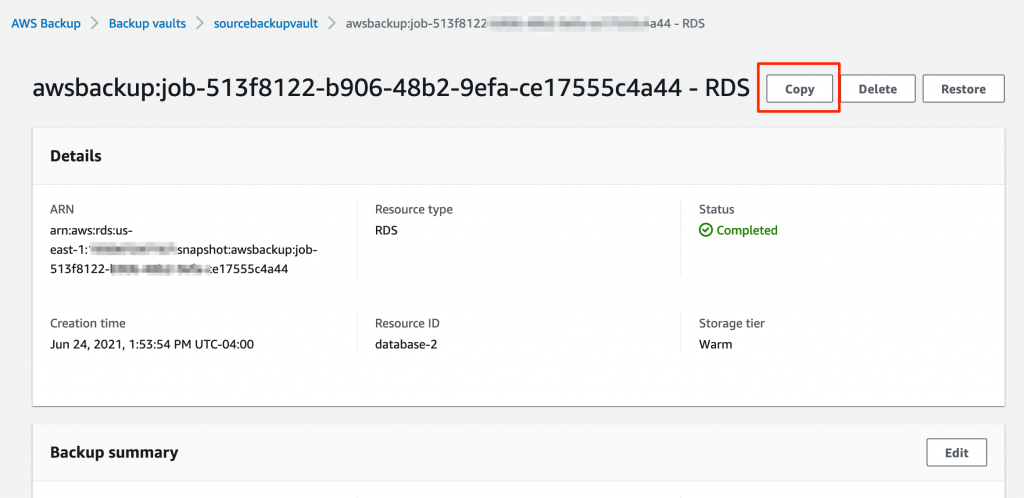Click the Copy button
Image resolution: width=1024 pixels, height=498 pixels.
point(799,89)
